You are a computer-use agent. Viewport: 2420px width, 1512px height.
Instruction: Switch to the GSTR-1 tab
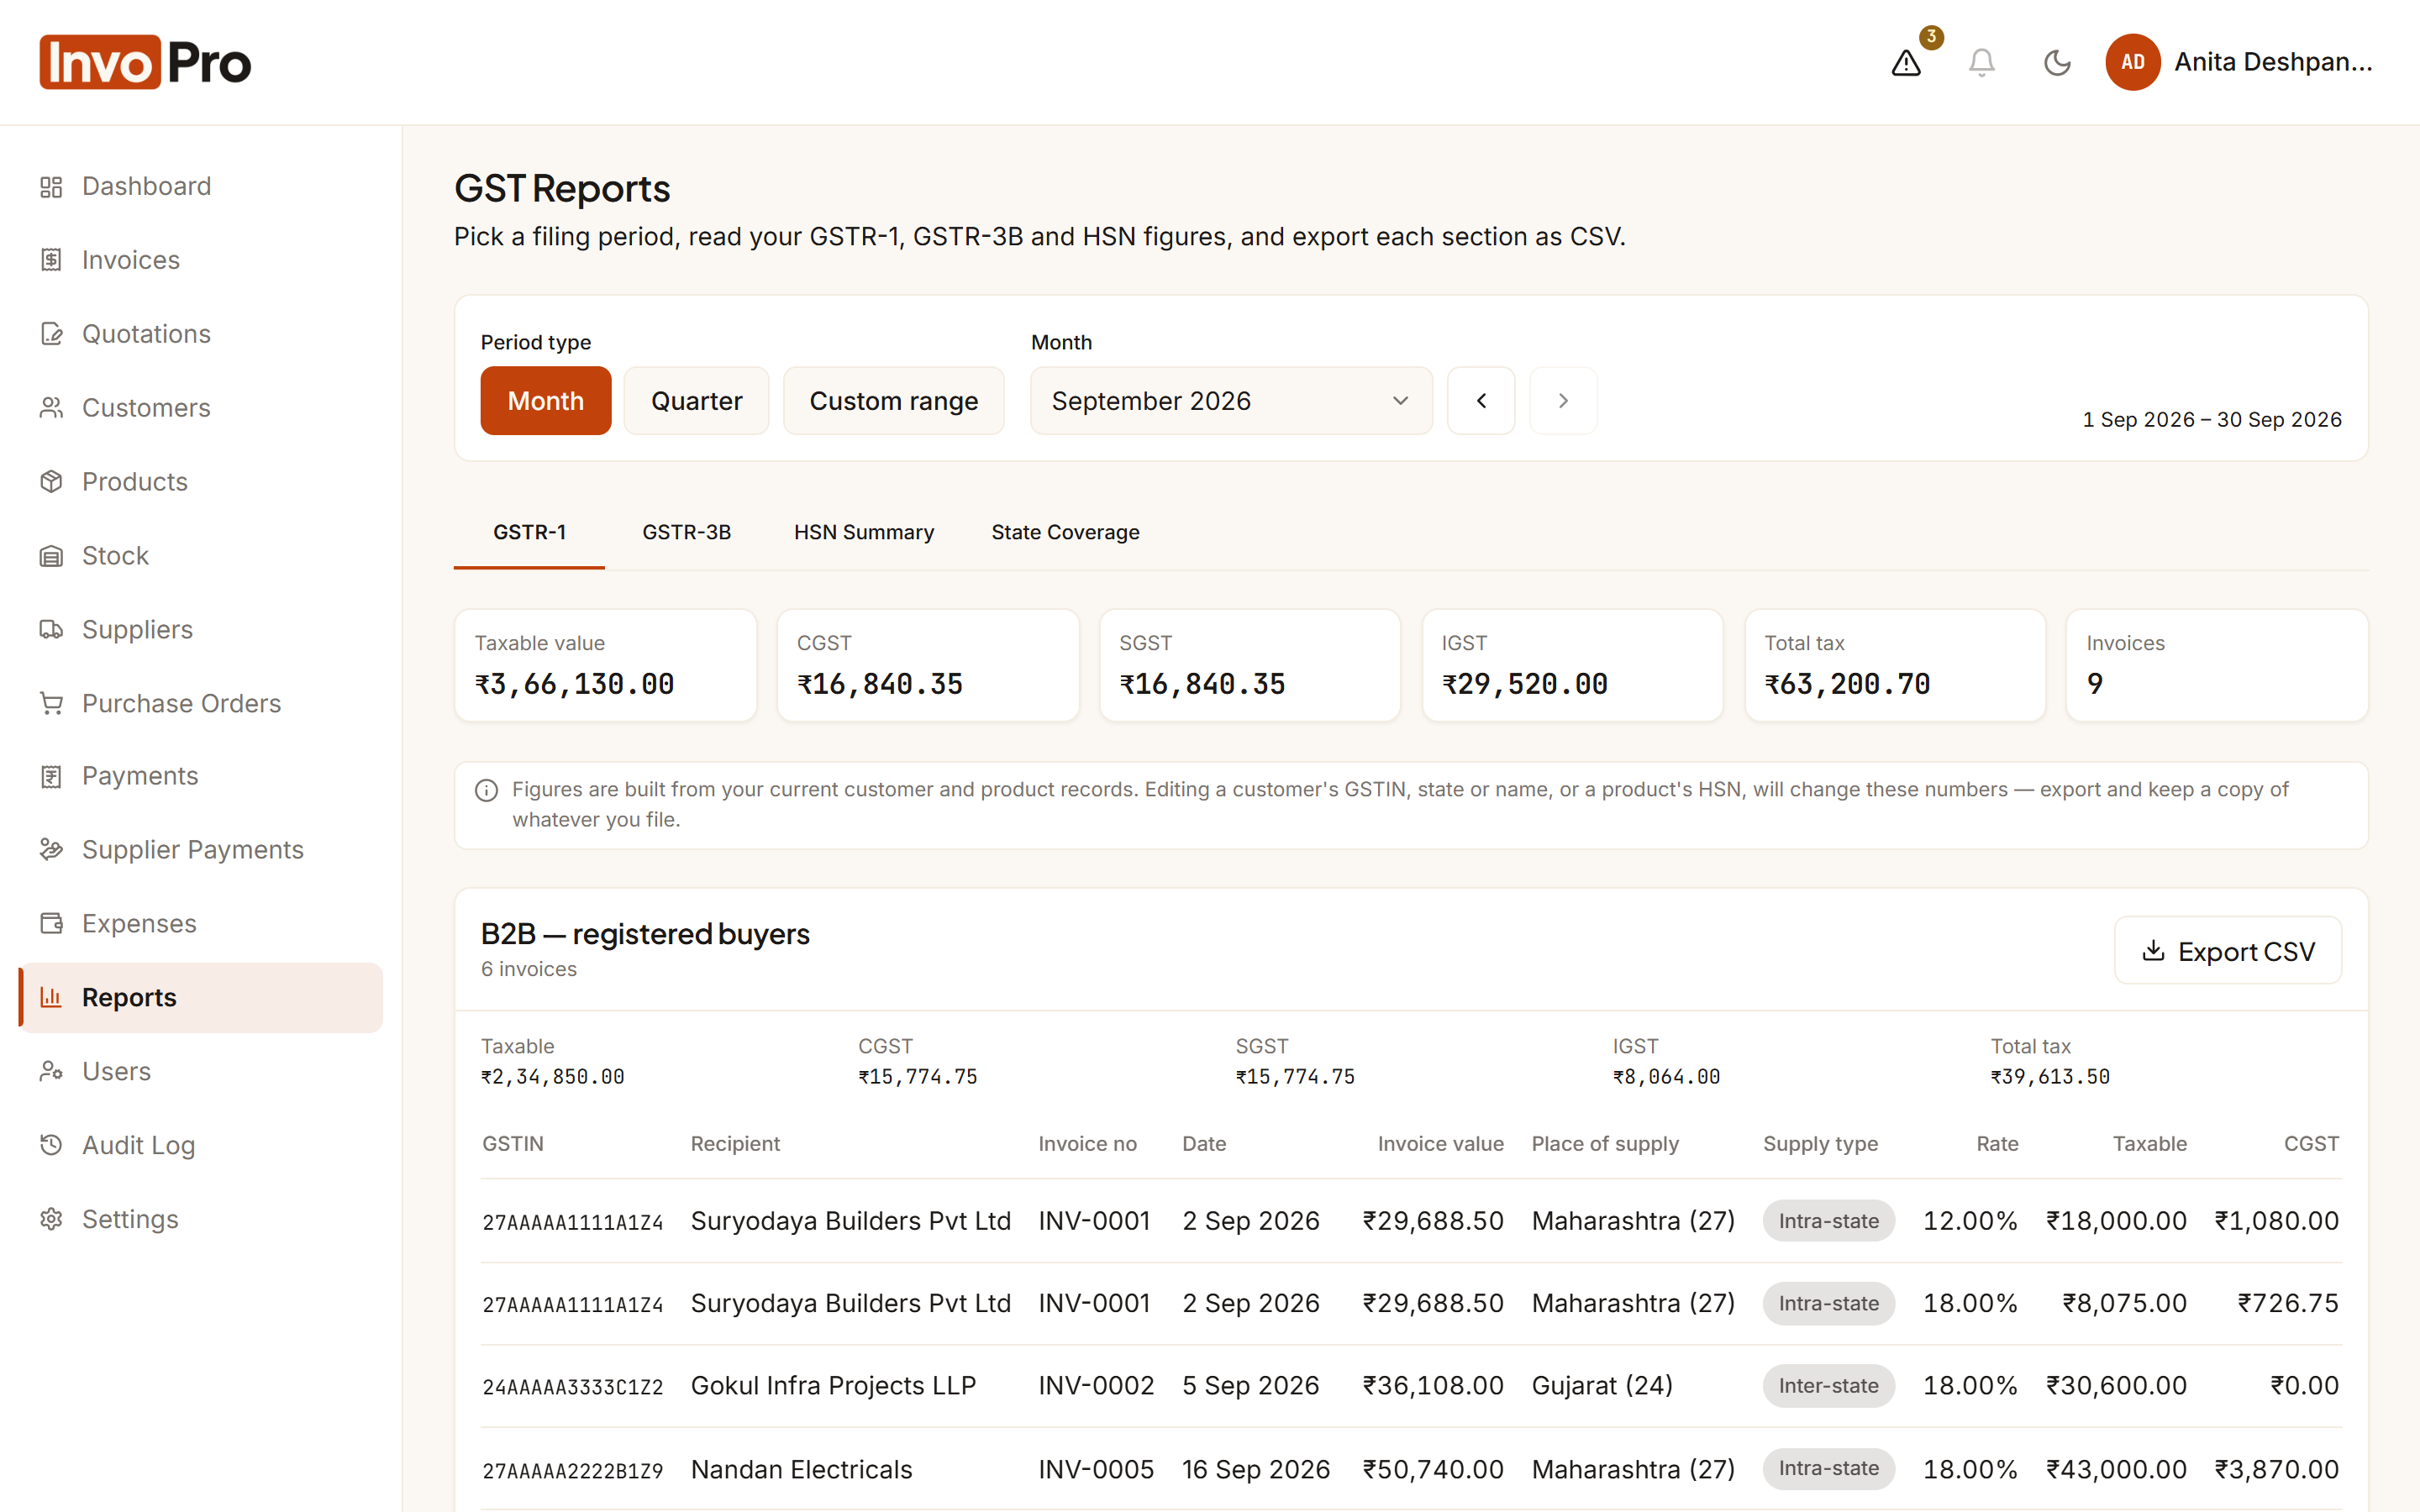coord(529,532)
